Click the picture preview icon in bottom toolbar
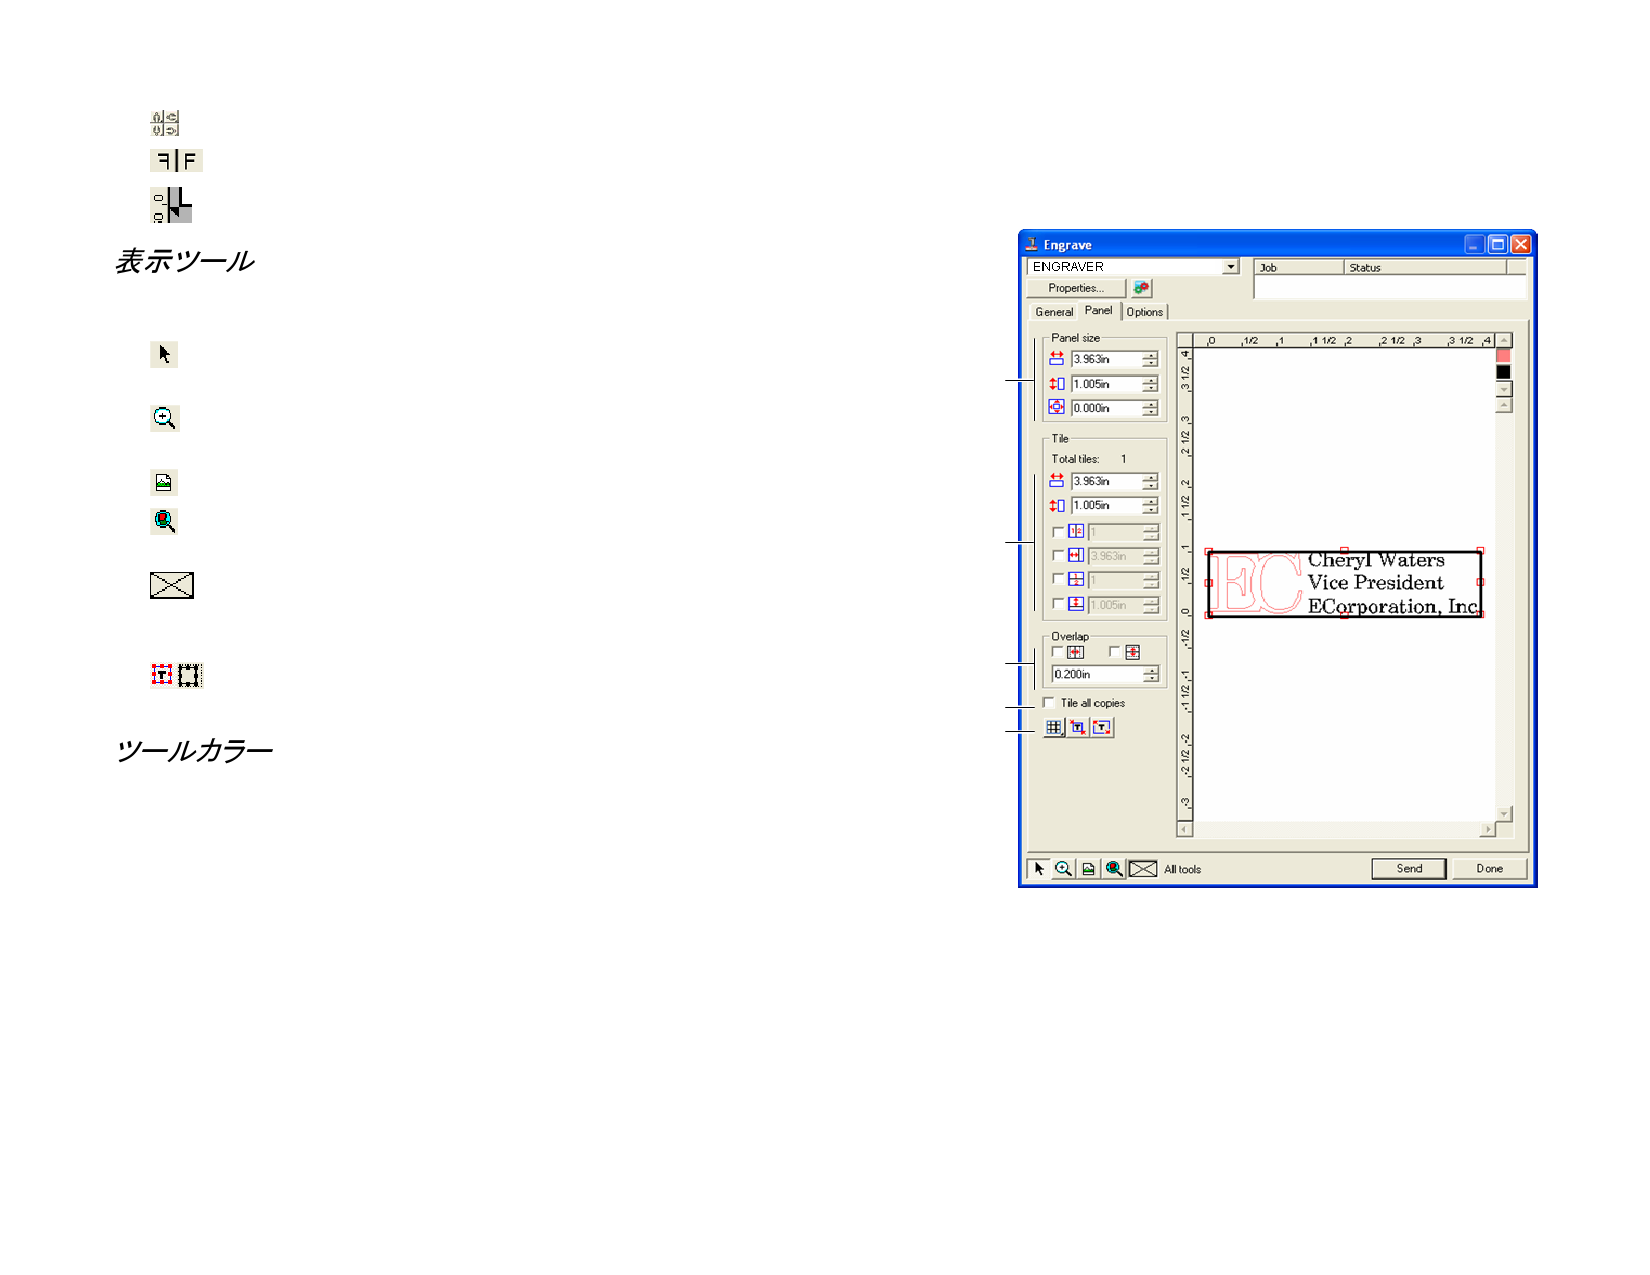 (x=1088, y=869)
